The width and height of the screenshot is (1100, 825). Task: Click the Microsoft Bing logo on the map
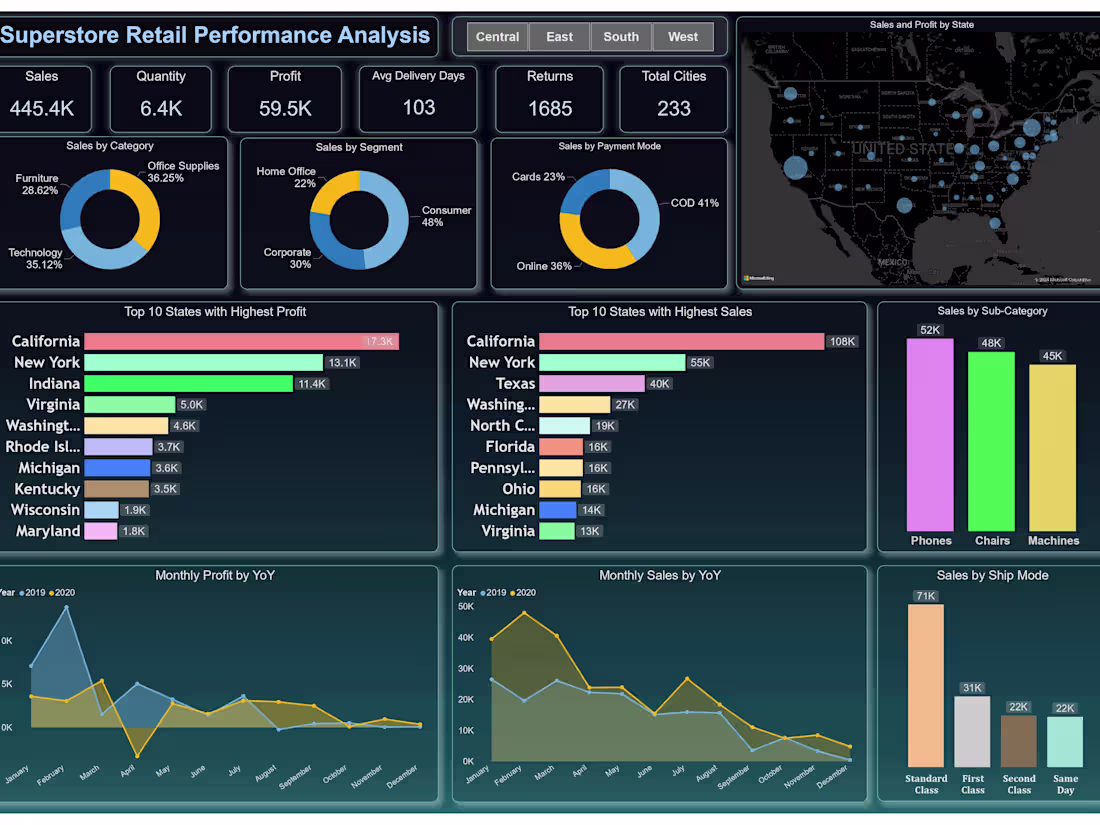coord(755,278)
